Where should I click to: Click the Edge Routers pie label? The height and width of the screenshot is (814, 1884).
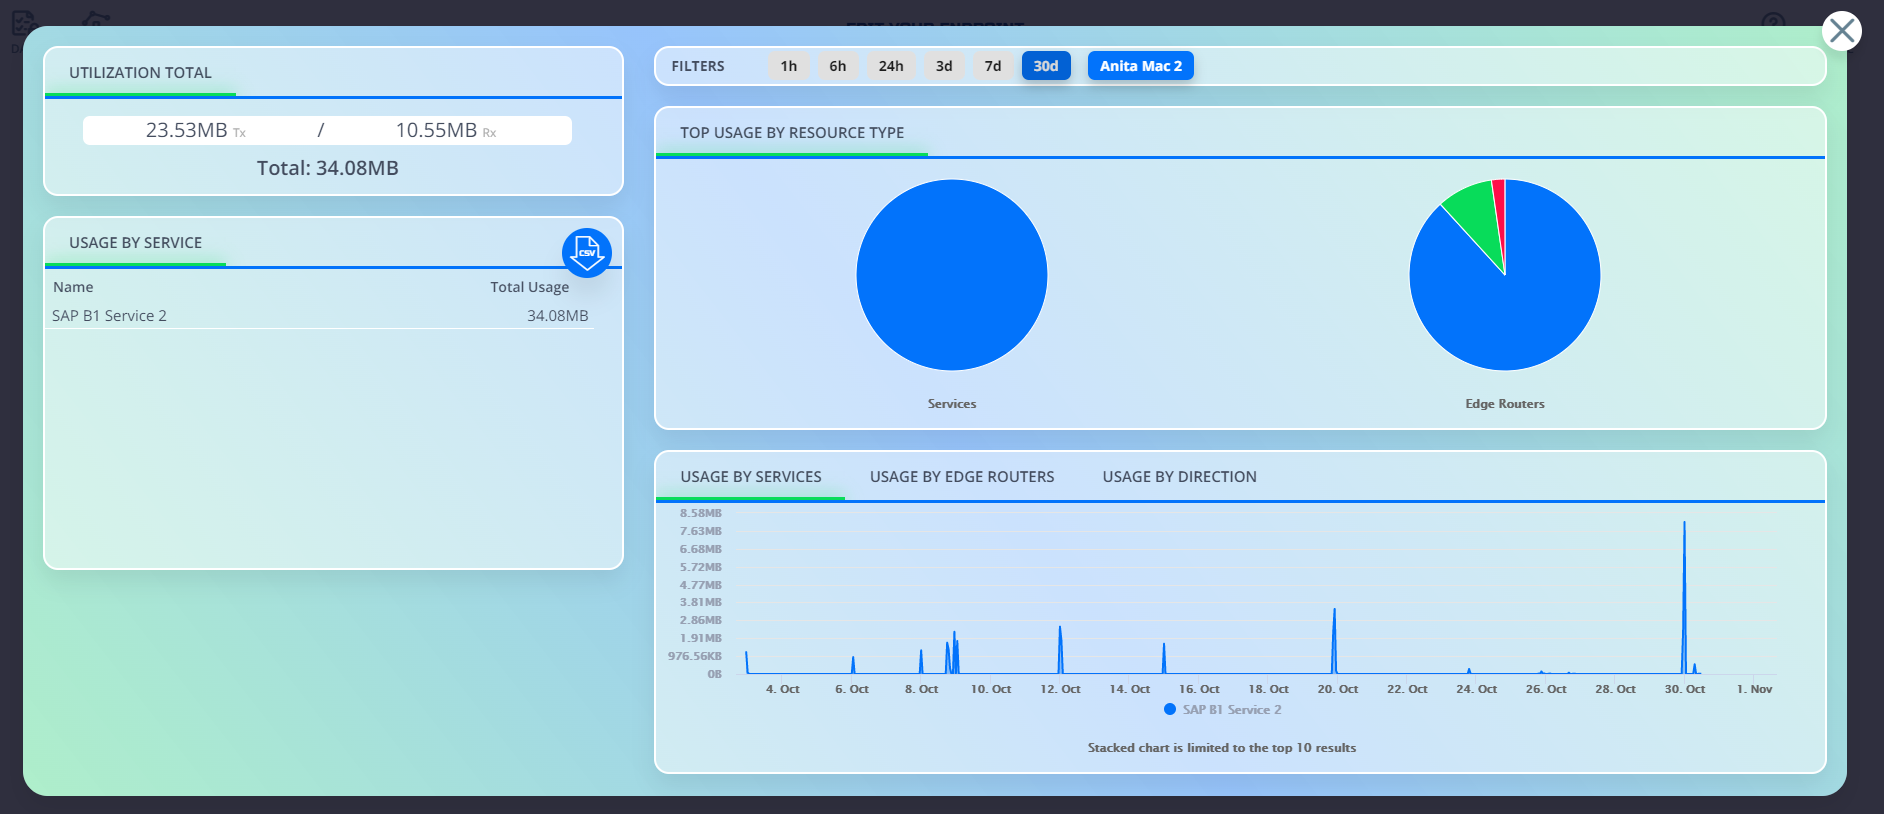tap(1505, 404)
